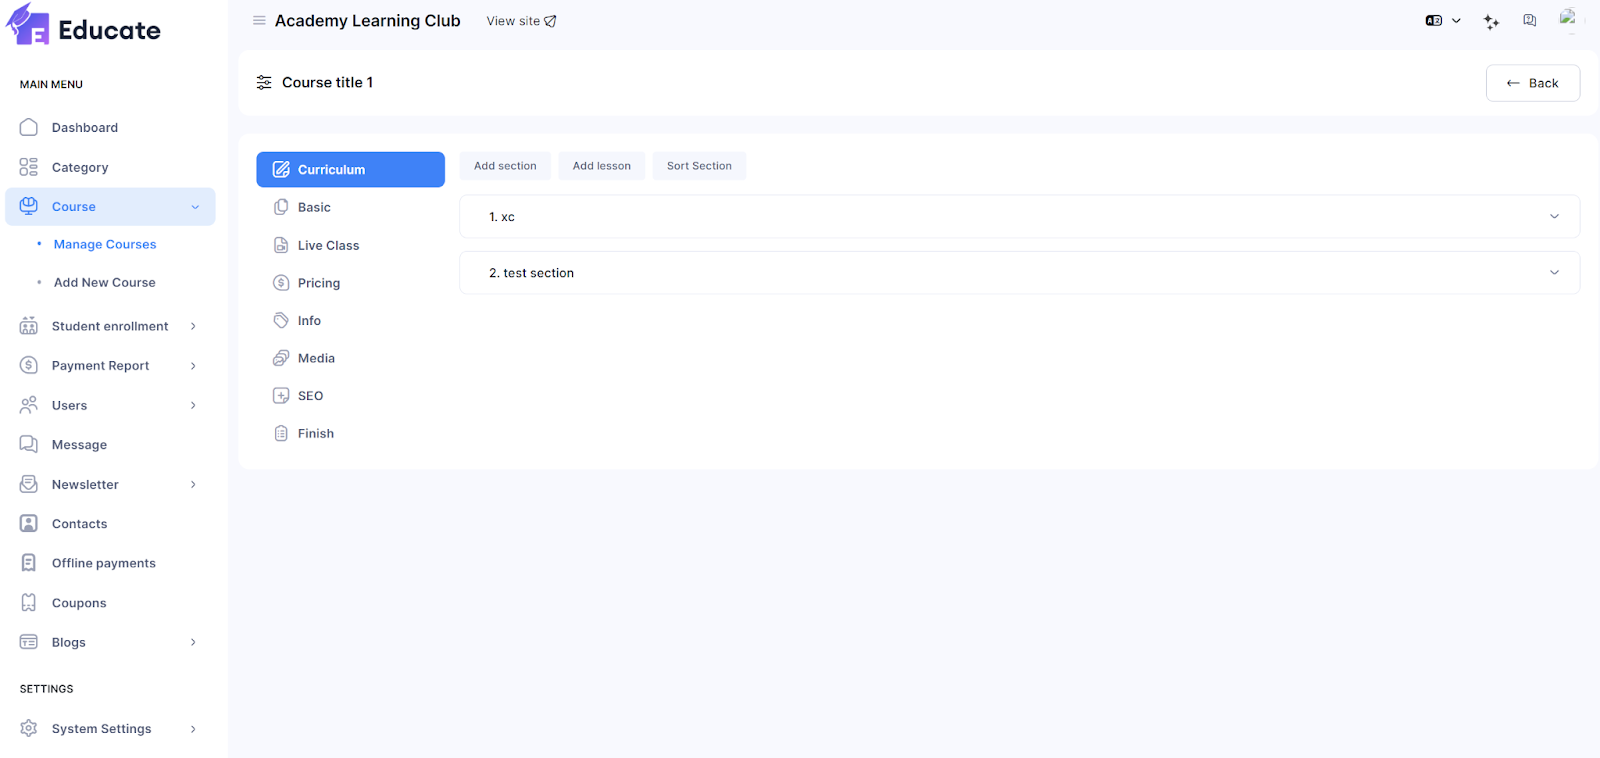Click the Add section button

(x=505, y=166)
